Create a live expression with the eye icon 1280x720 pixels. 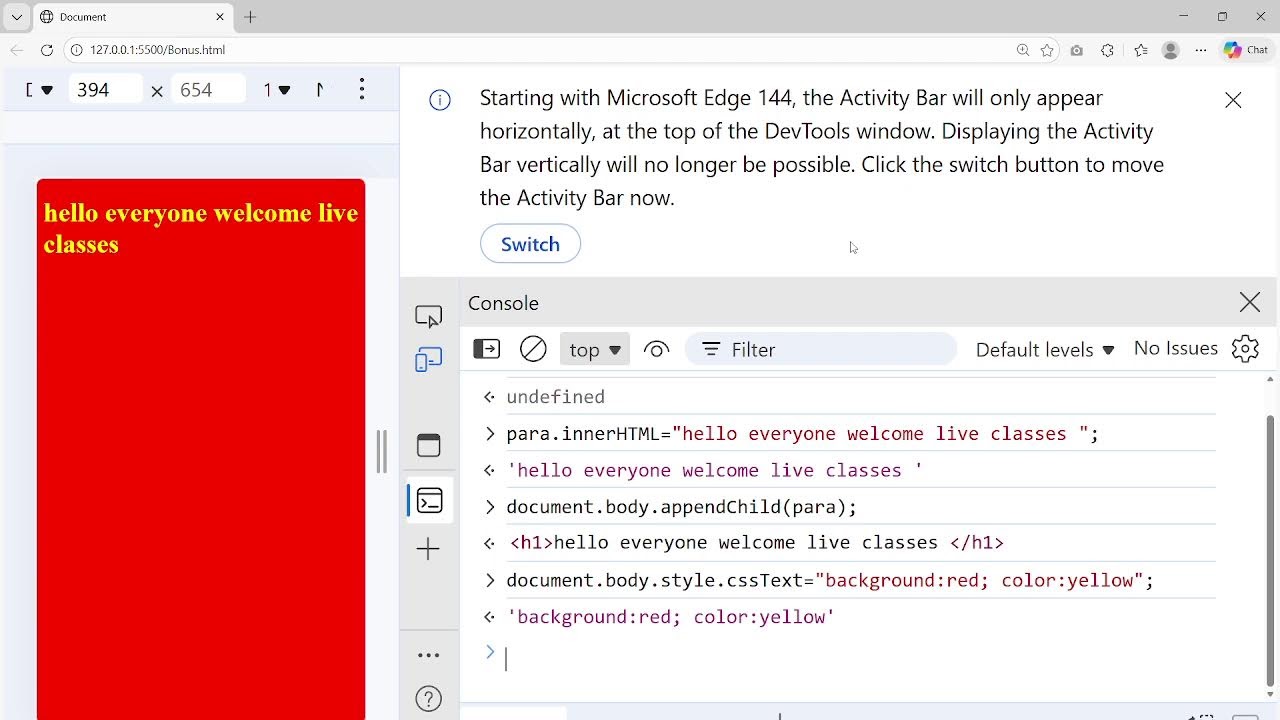coord(656,349)
